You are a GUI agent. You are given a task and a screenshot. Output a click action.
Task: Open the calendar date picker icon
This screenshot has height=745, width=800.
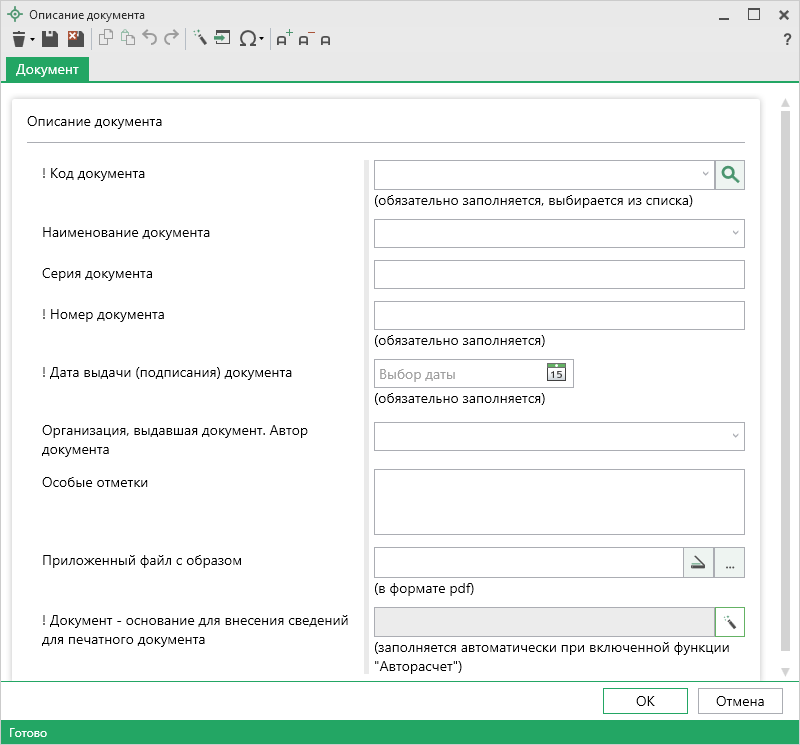click(x=556, y=374)
